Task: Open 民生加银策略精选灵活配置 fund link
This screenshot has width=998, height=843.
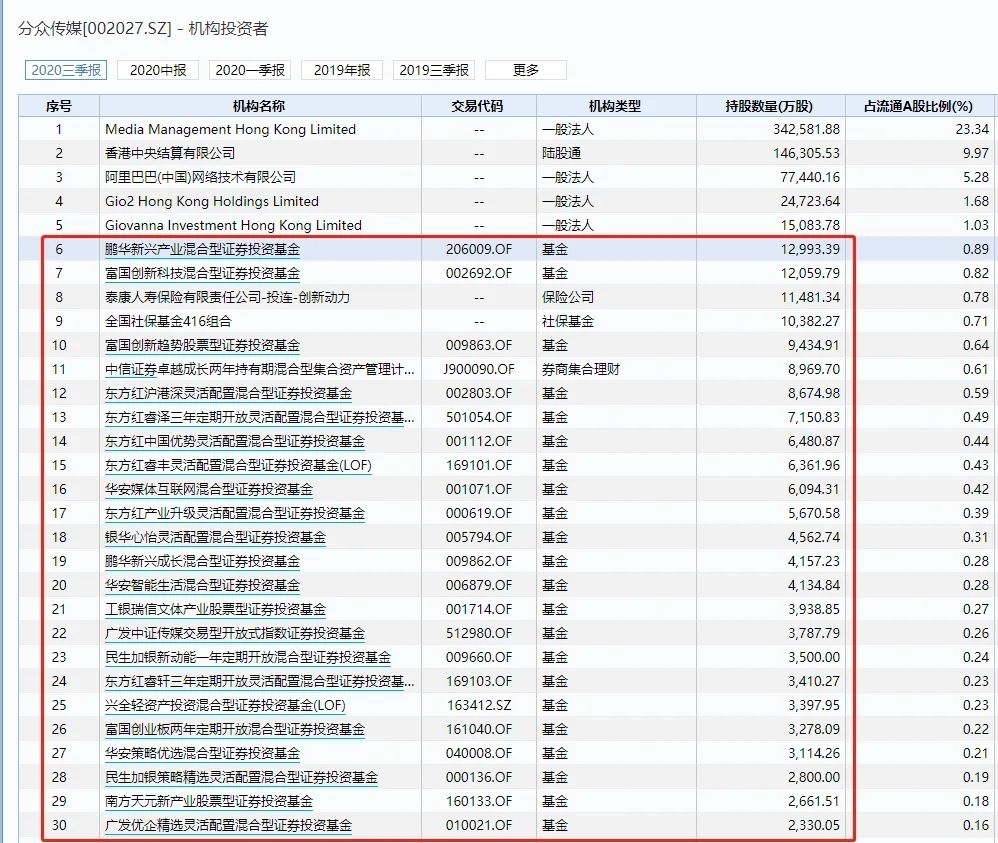Action: click(x=241, y=777)
